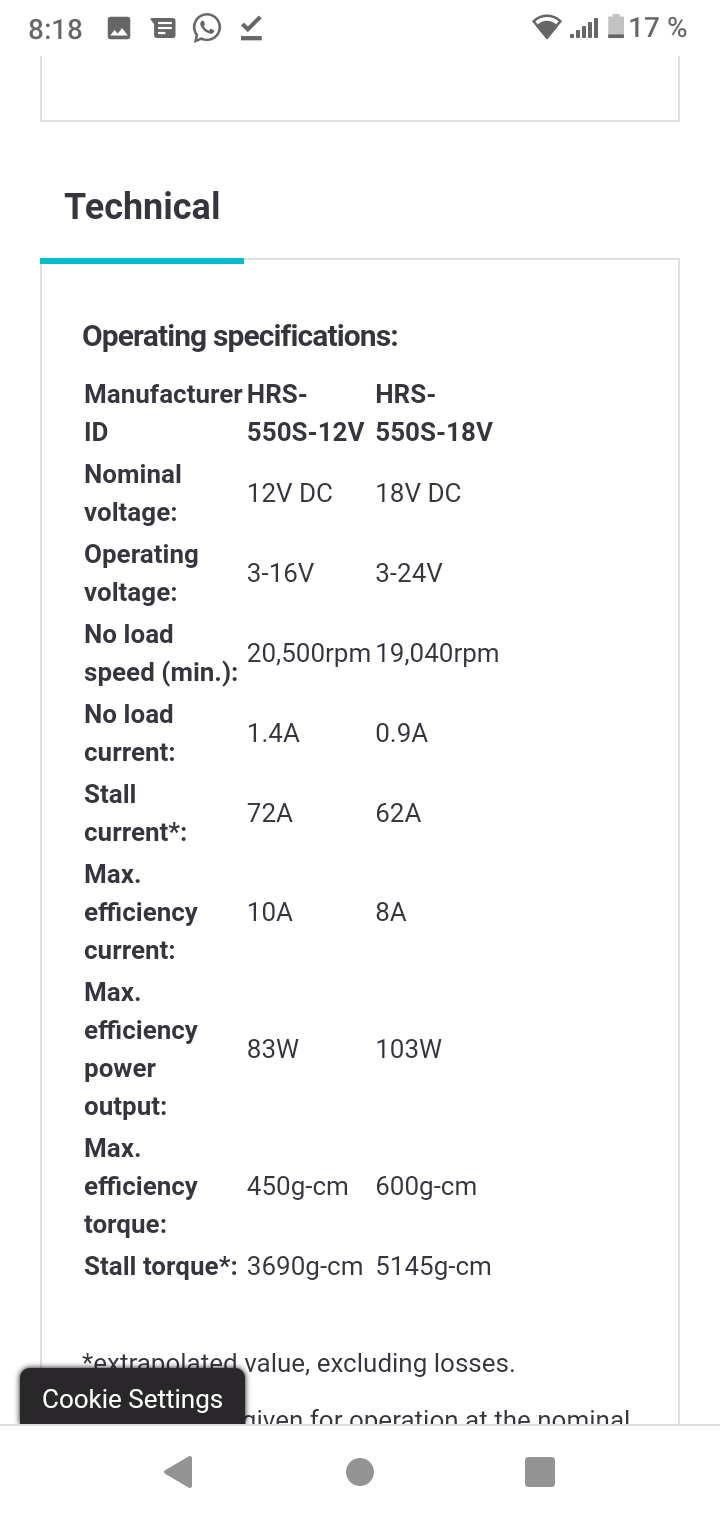Tap the HRS-550S-18V column header
Screen dimensions: 720x1520
pos(434,413)
